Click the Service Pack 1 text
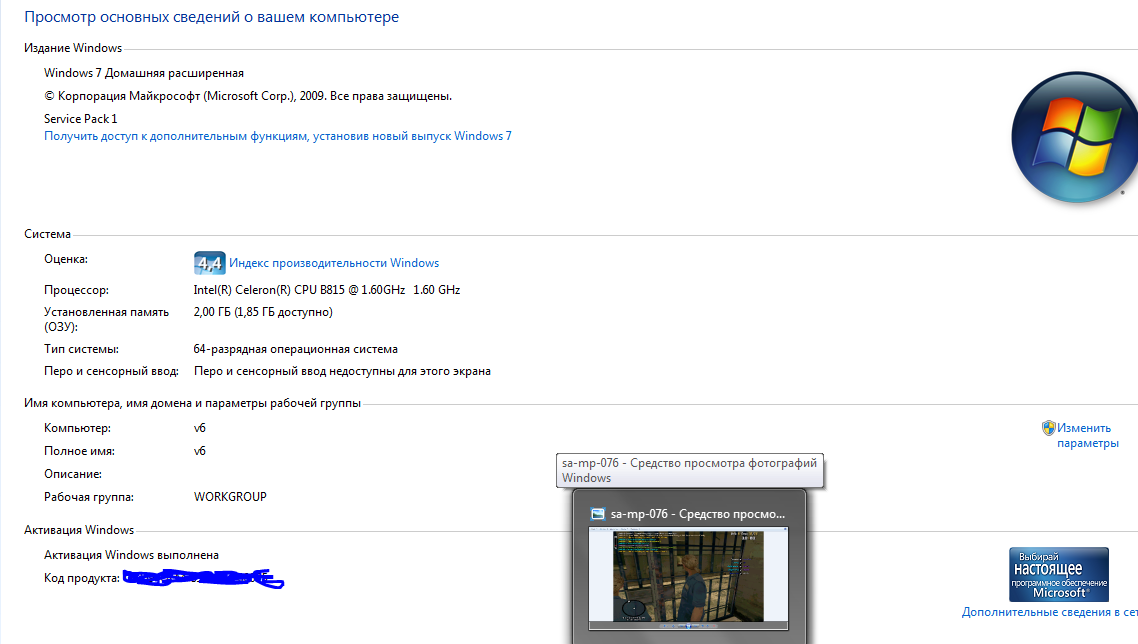Viewport: 1138px width, 644px height. 81,118
